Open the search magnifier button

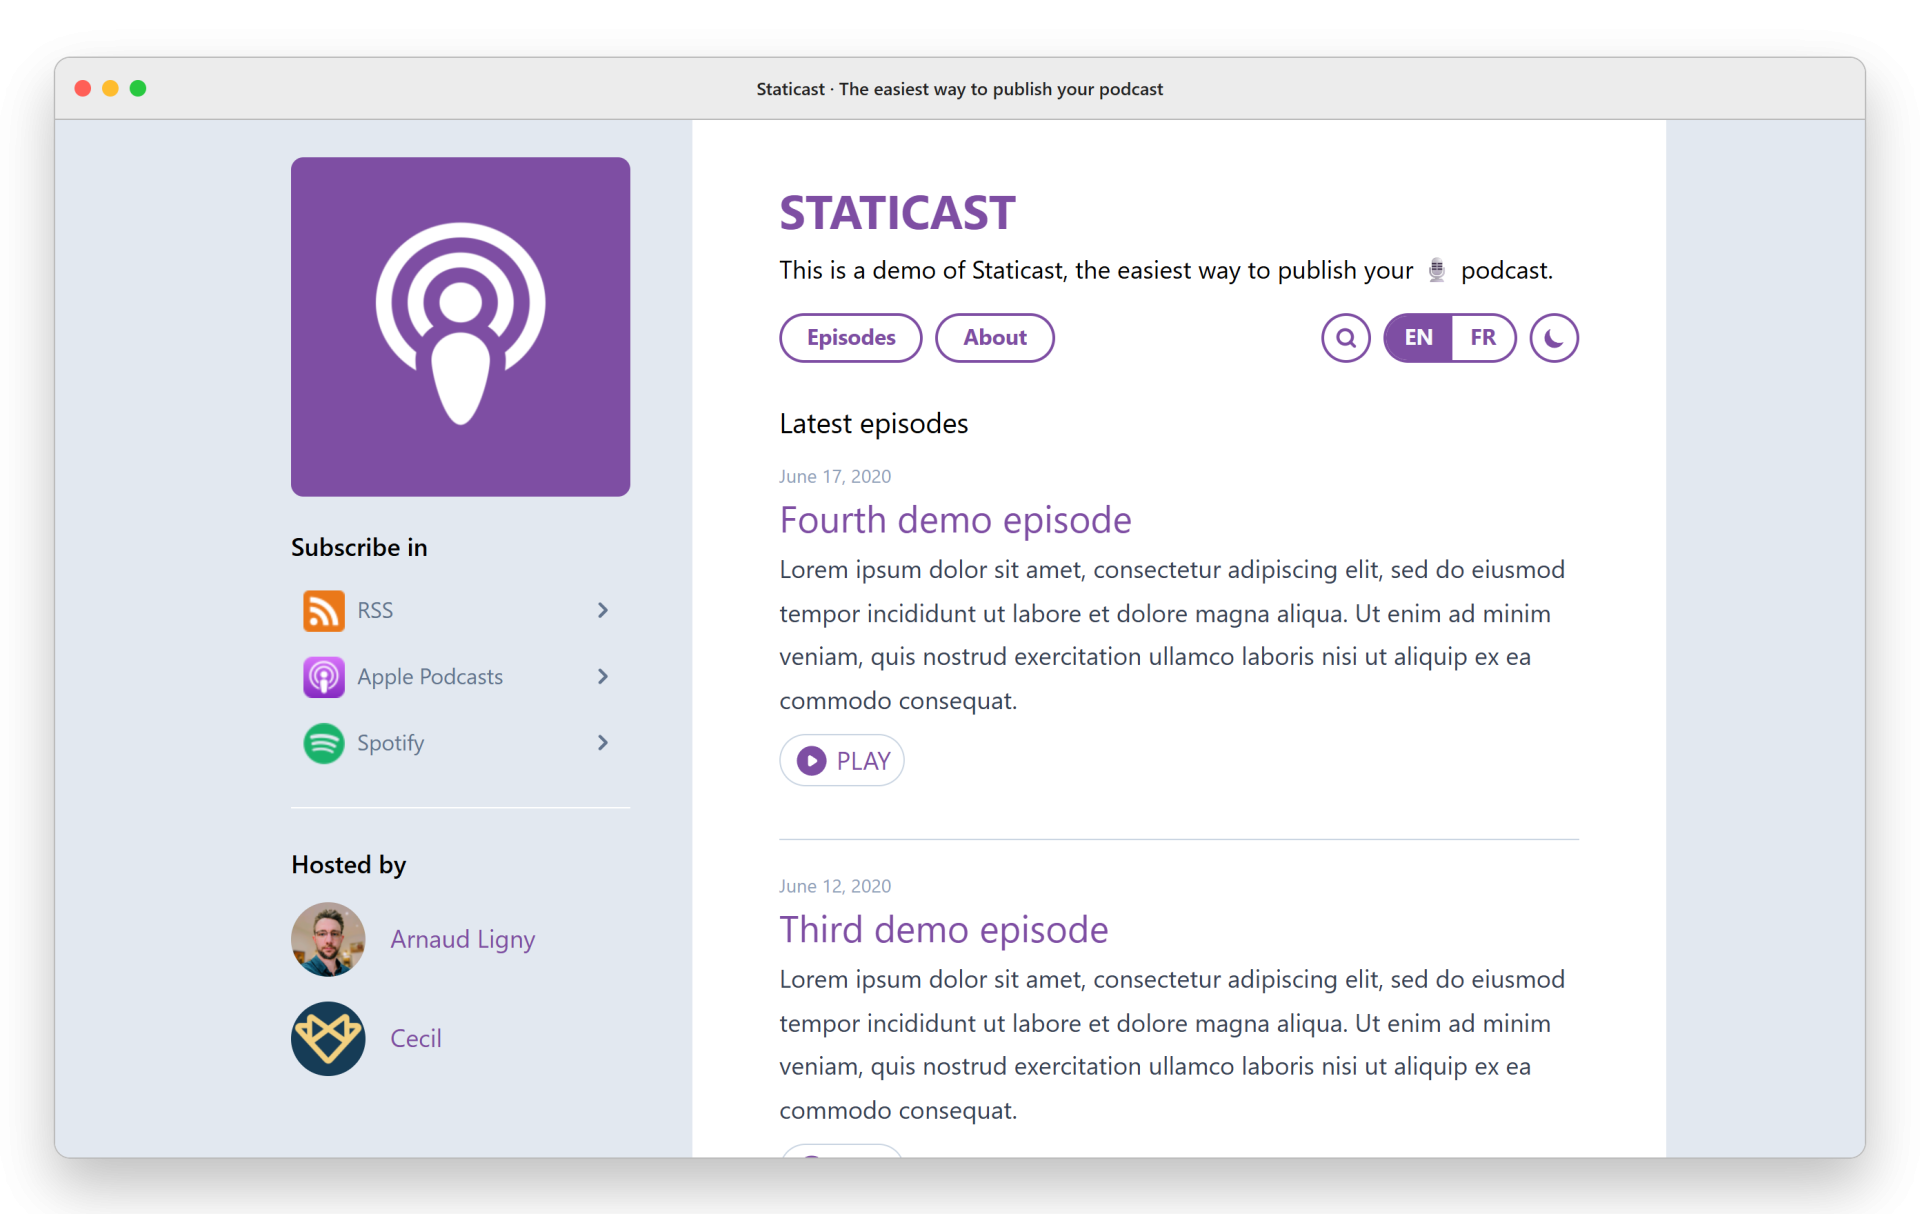click(x=1345, y=338)
